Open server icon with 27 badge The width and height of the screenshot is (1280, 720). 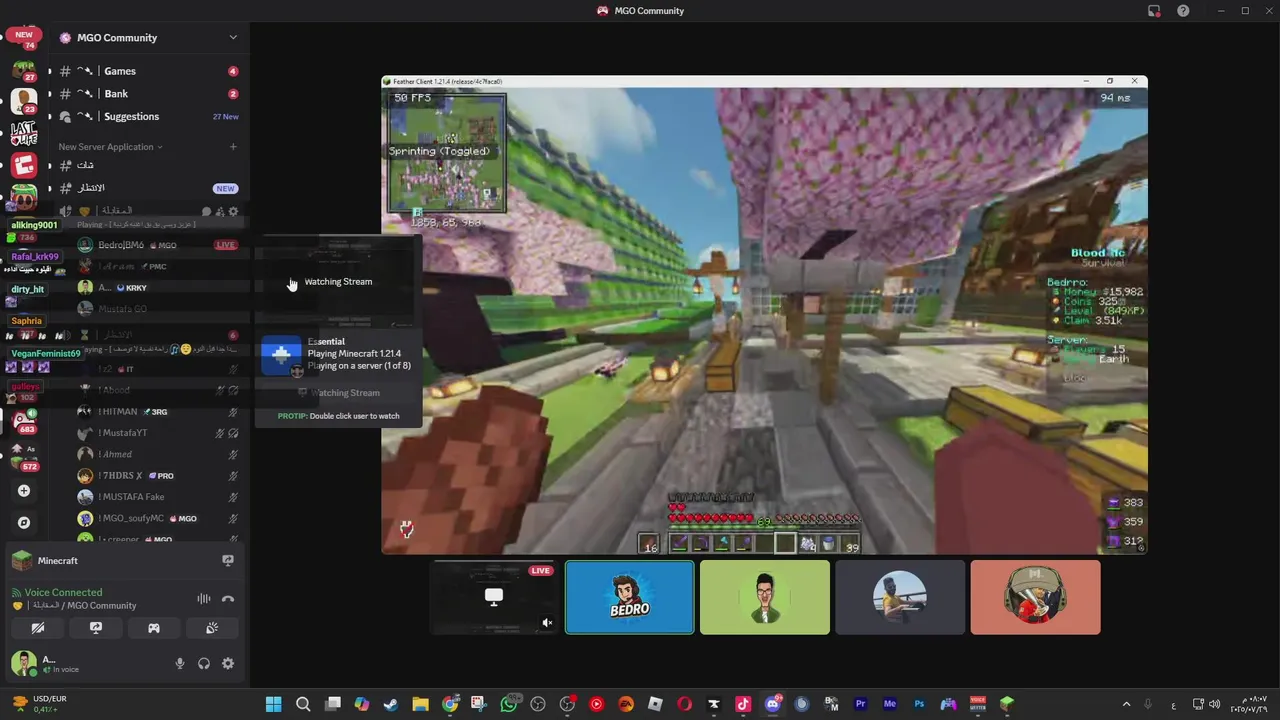click(x=24, y=70)
